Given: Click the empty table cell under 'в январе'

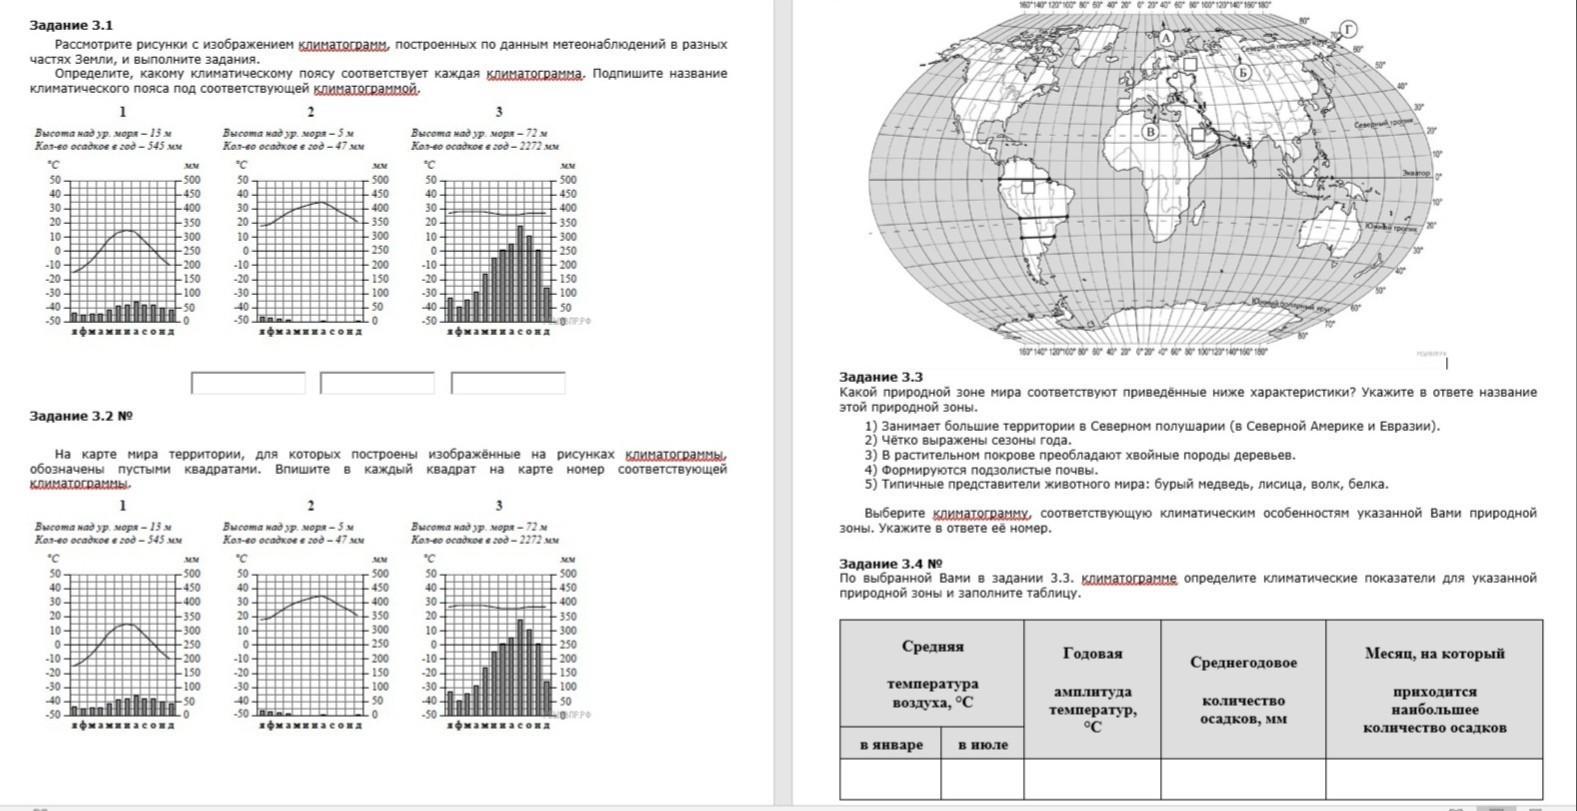Looking at the screenshot, I should [891, 779].
